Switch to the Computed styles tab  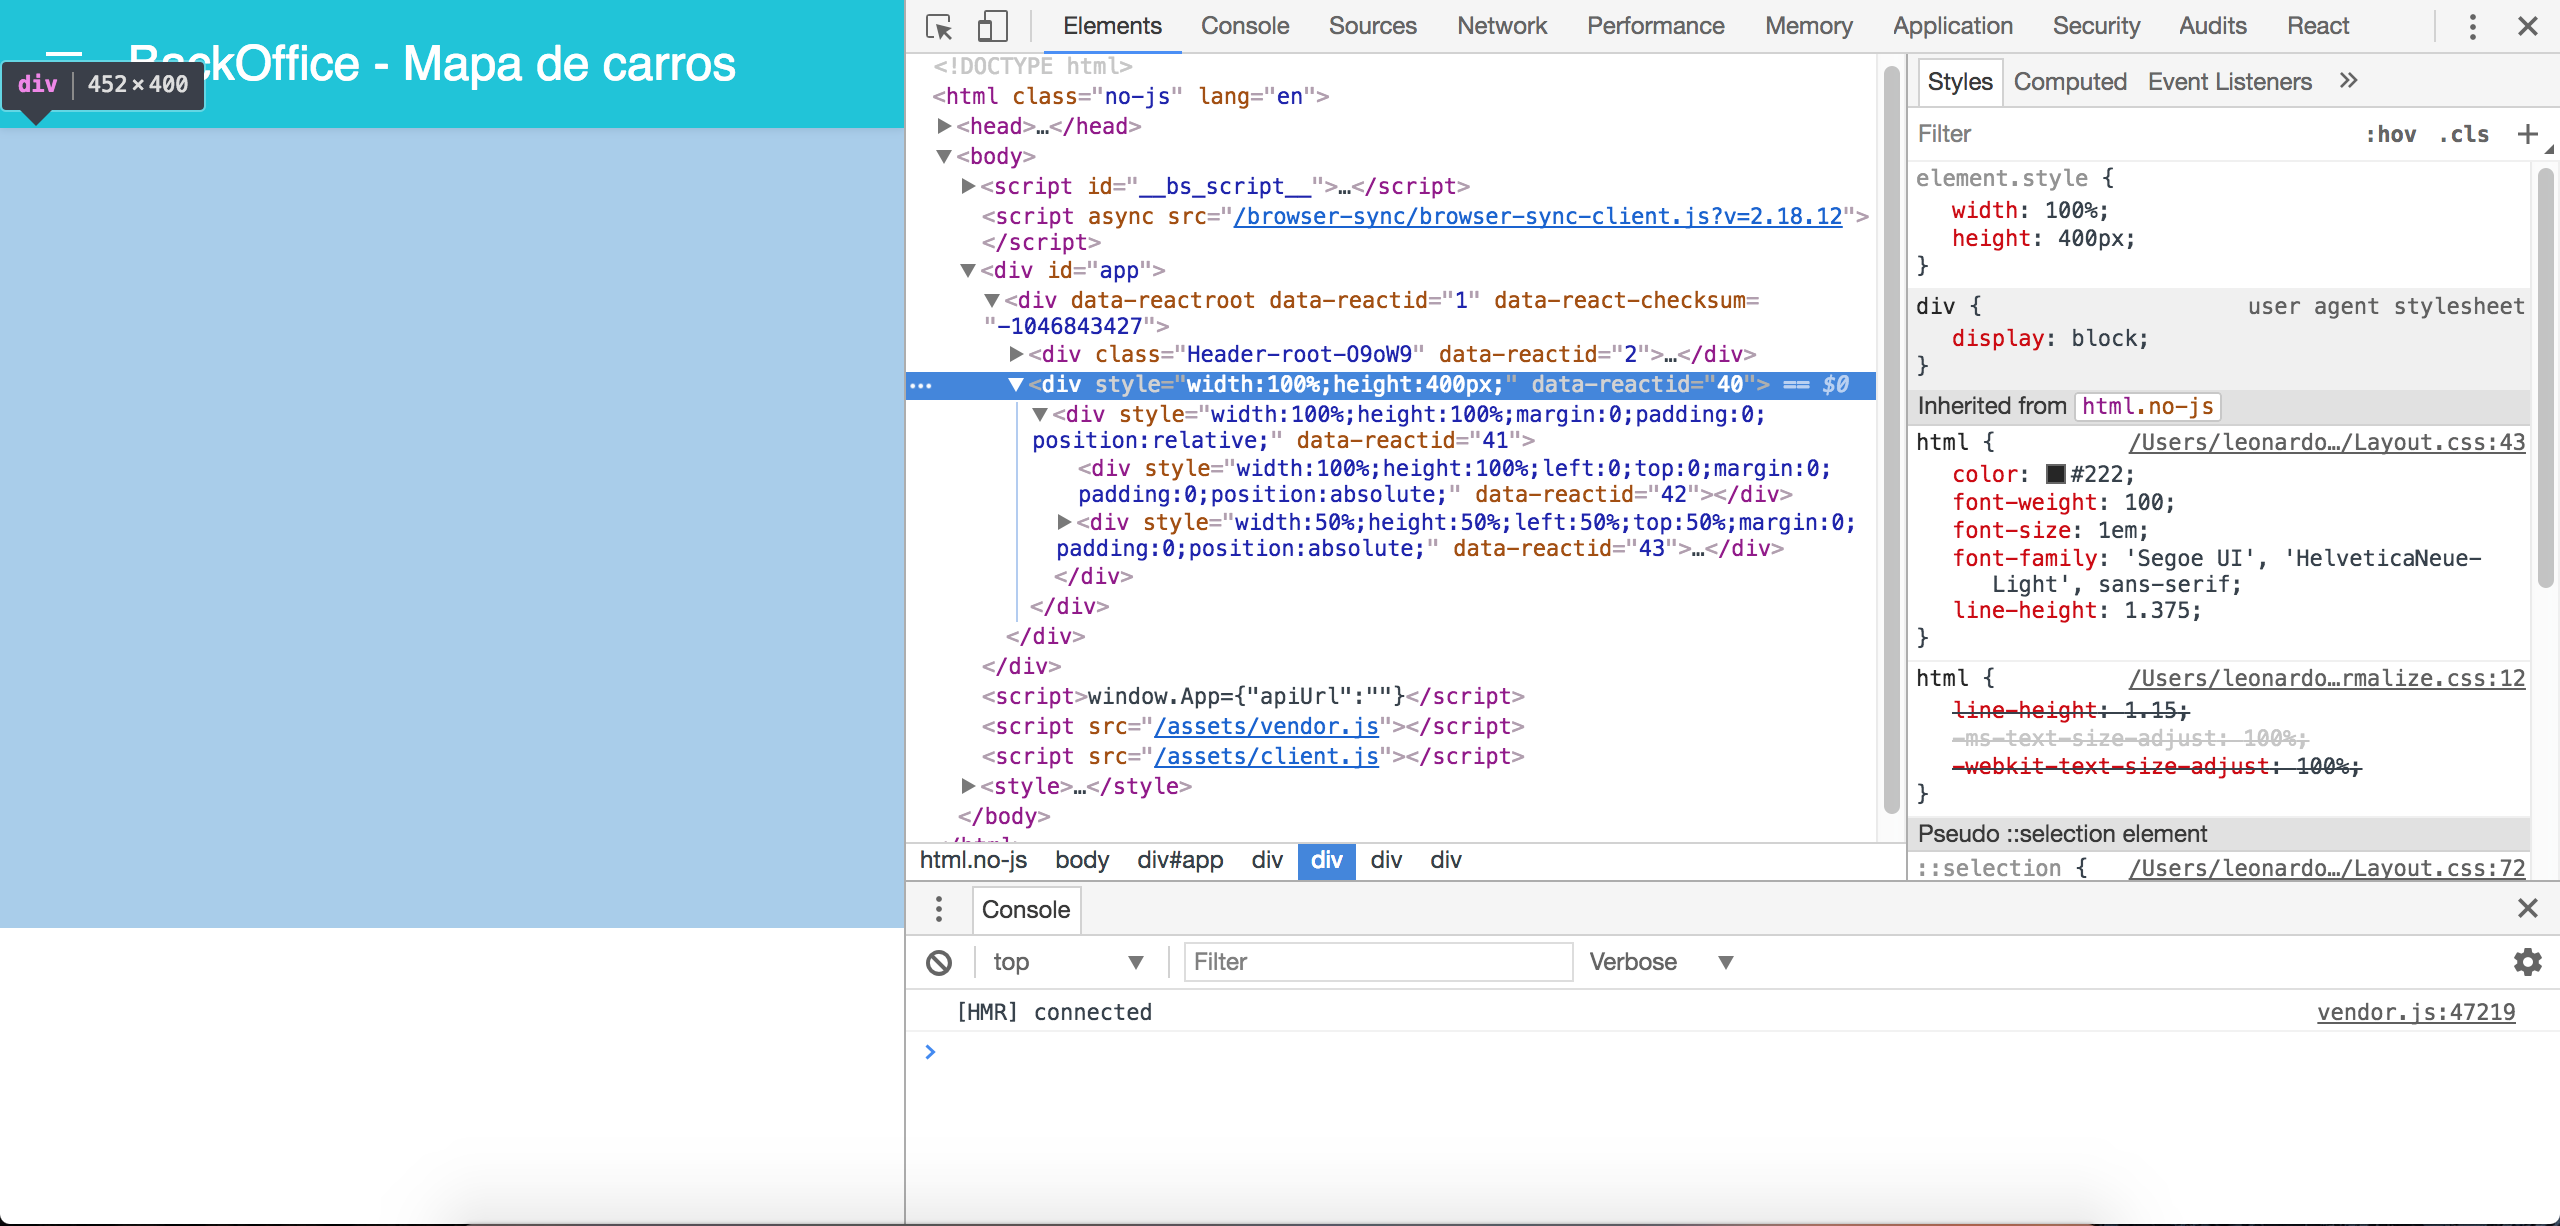(x=2069, y=82)
